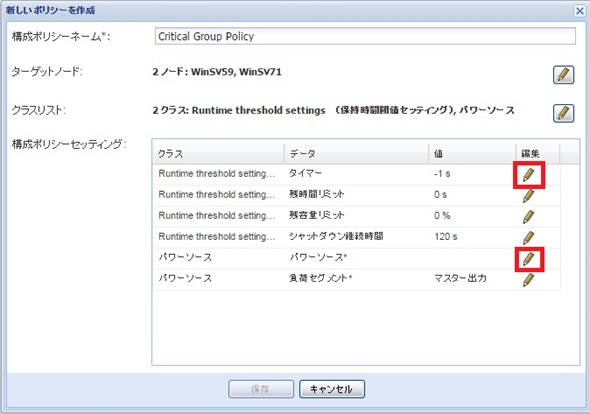Click the Critical Group Policy name field
This screenshot has width=590, height=414.
(x=365, y=36)
